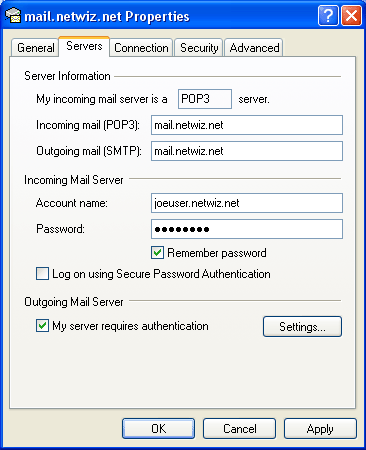
Task: Select the Servers tab
Action: click(84, 46)
